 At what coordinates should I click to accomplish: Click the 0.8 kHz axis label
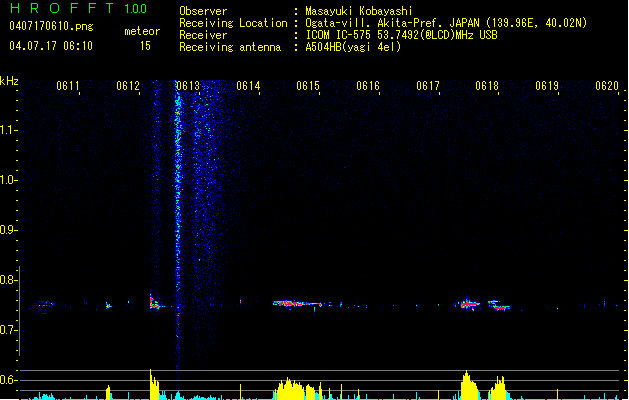(8, 280)
